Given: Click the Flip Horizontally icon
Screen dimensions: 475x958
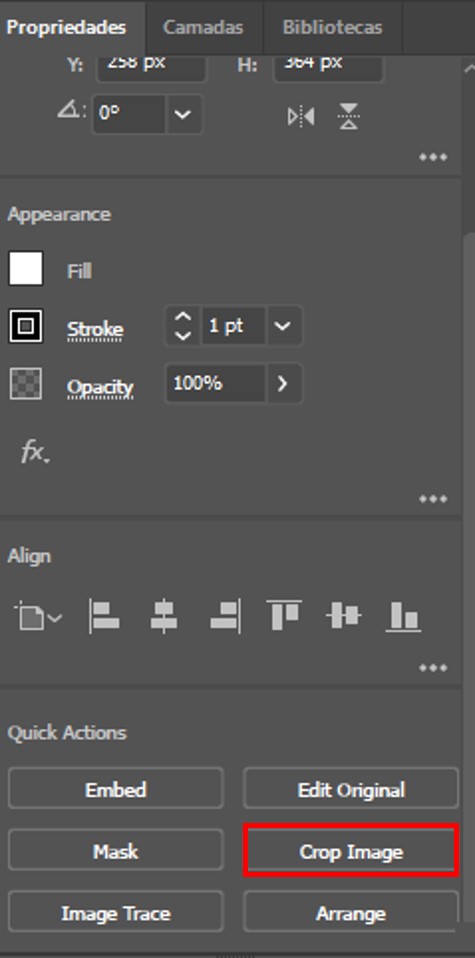Looking at the screenshot, I should [x=301, y=116].
